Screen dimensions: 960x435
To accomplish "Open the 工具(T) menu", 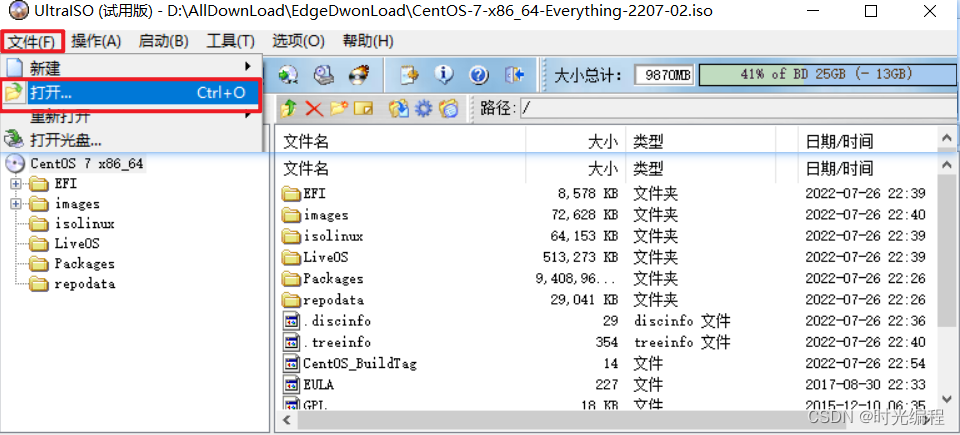I will pyautogui.click(x=231, y=41).
